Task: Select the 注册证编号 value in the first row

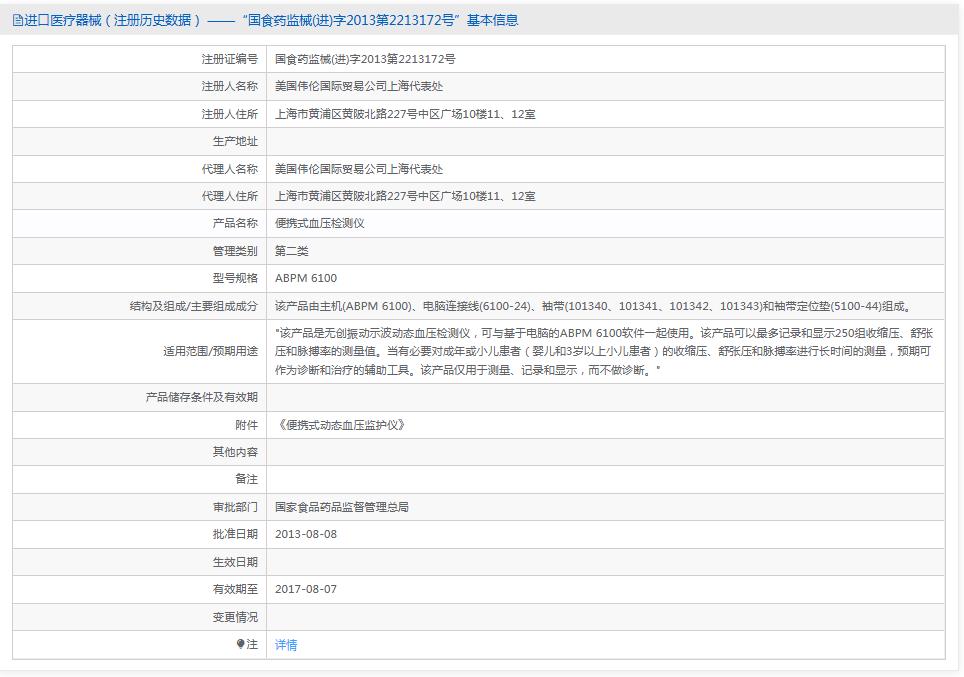Action: click(365, 60)
